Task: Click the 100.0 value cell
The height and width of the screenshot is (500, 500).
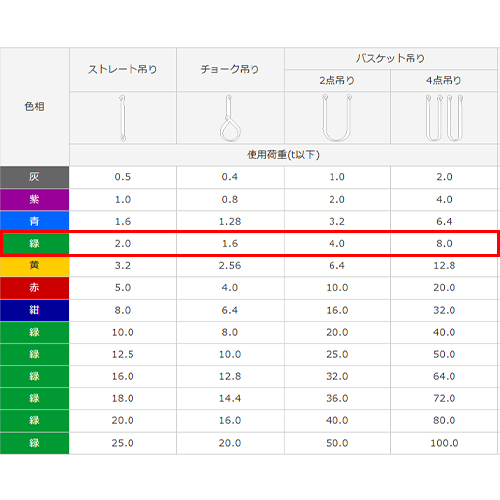Action: 444,443
